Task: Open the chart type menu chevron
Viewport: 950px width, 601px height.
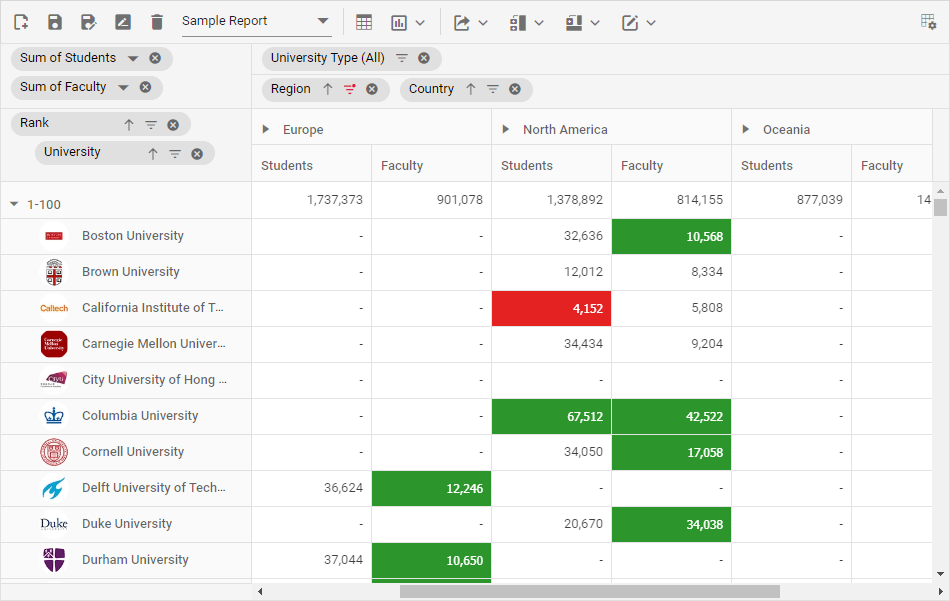Action: pyautogui.click(x=420, y=21)
